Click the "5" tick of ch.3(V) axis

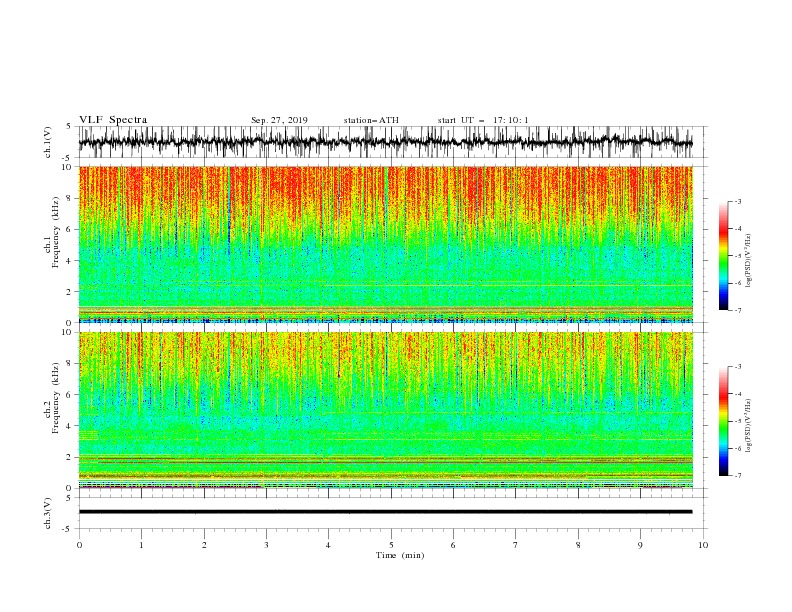point(69,498)
